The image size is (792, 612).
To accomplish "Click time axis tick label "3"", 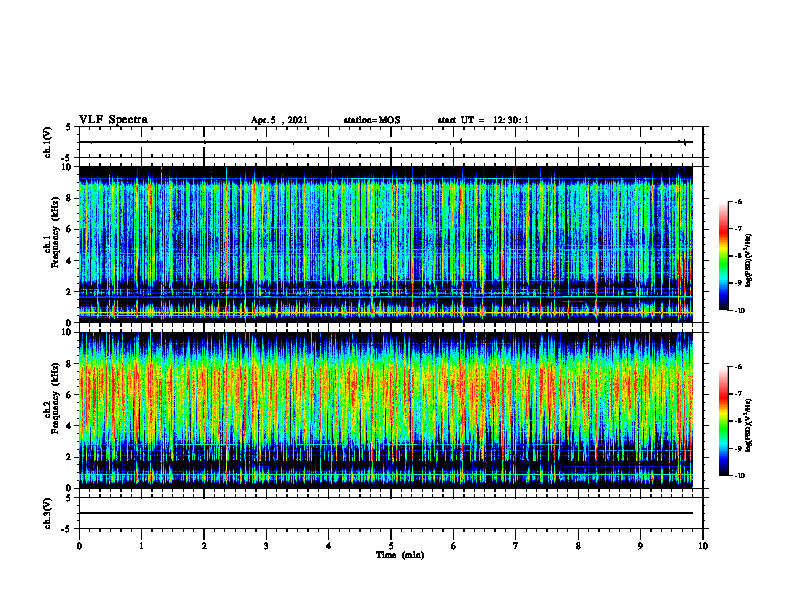I will click(266, 546).
